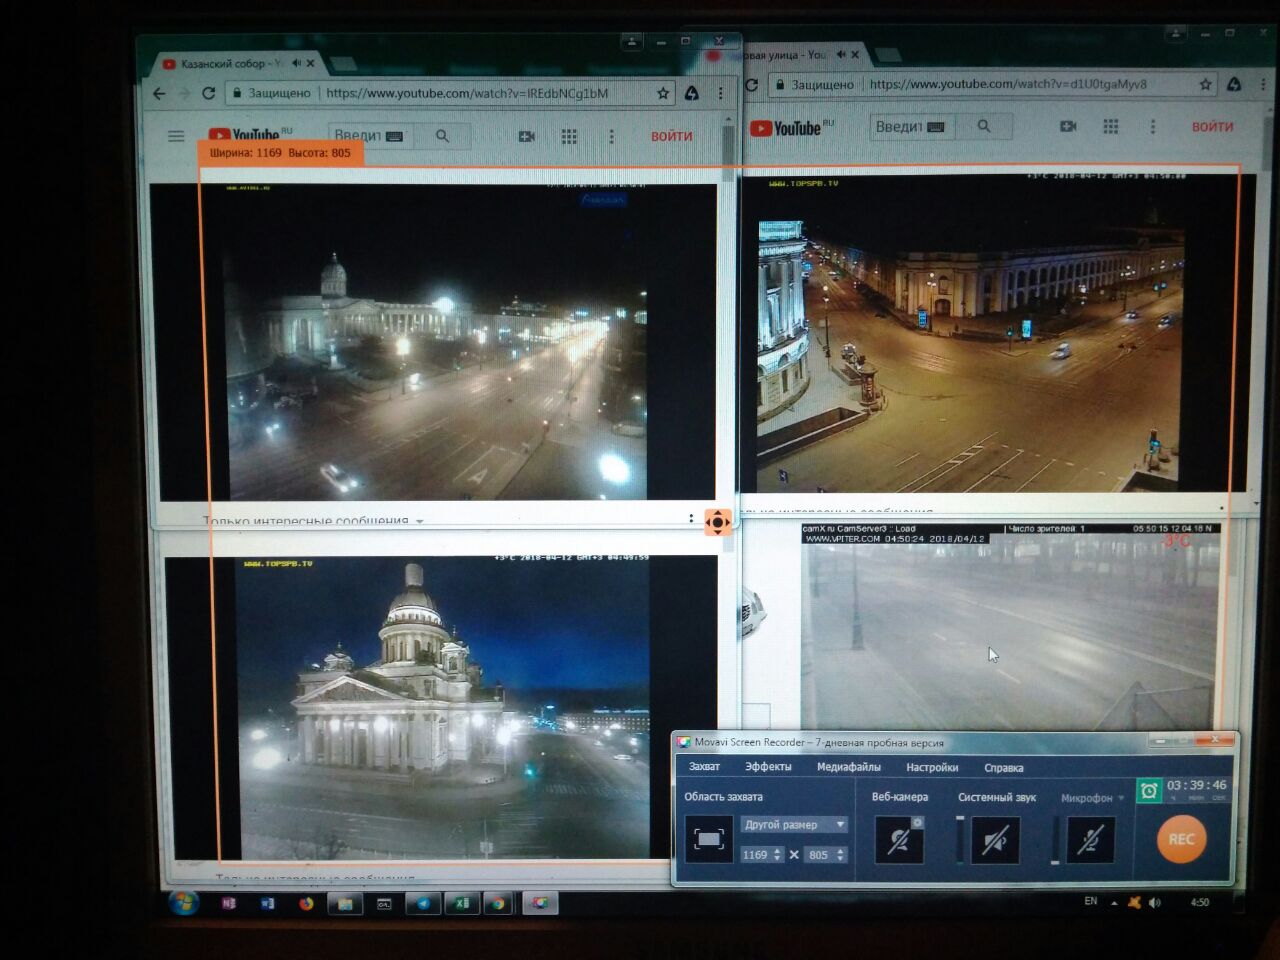Open the Захват menu in Movavi
Image resolution: width=1280 pixels, height=960 pixels.
[704, 767]
